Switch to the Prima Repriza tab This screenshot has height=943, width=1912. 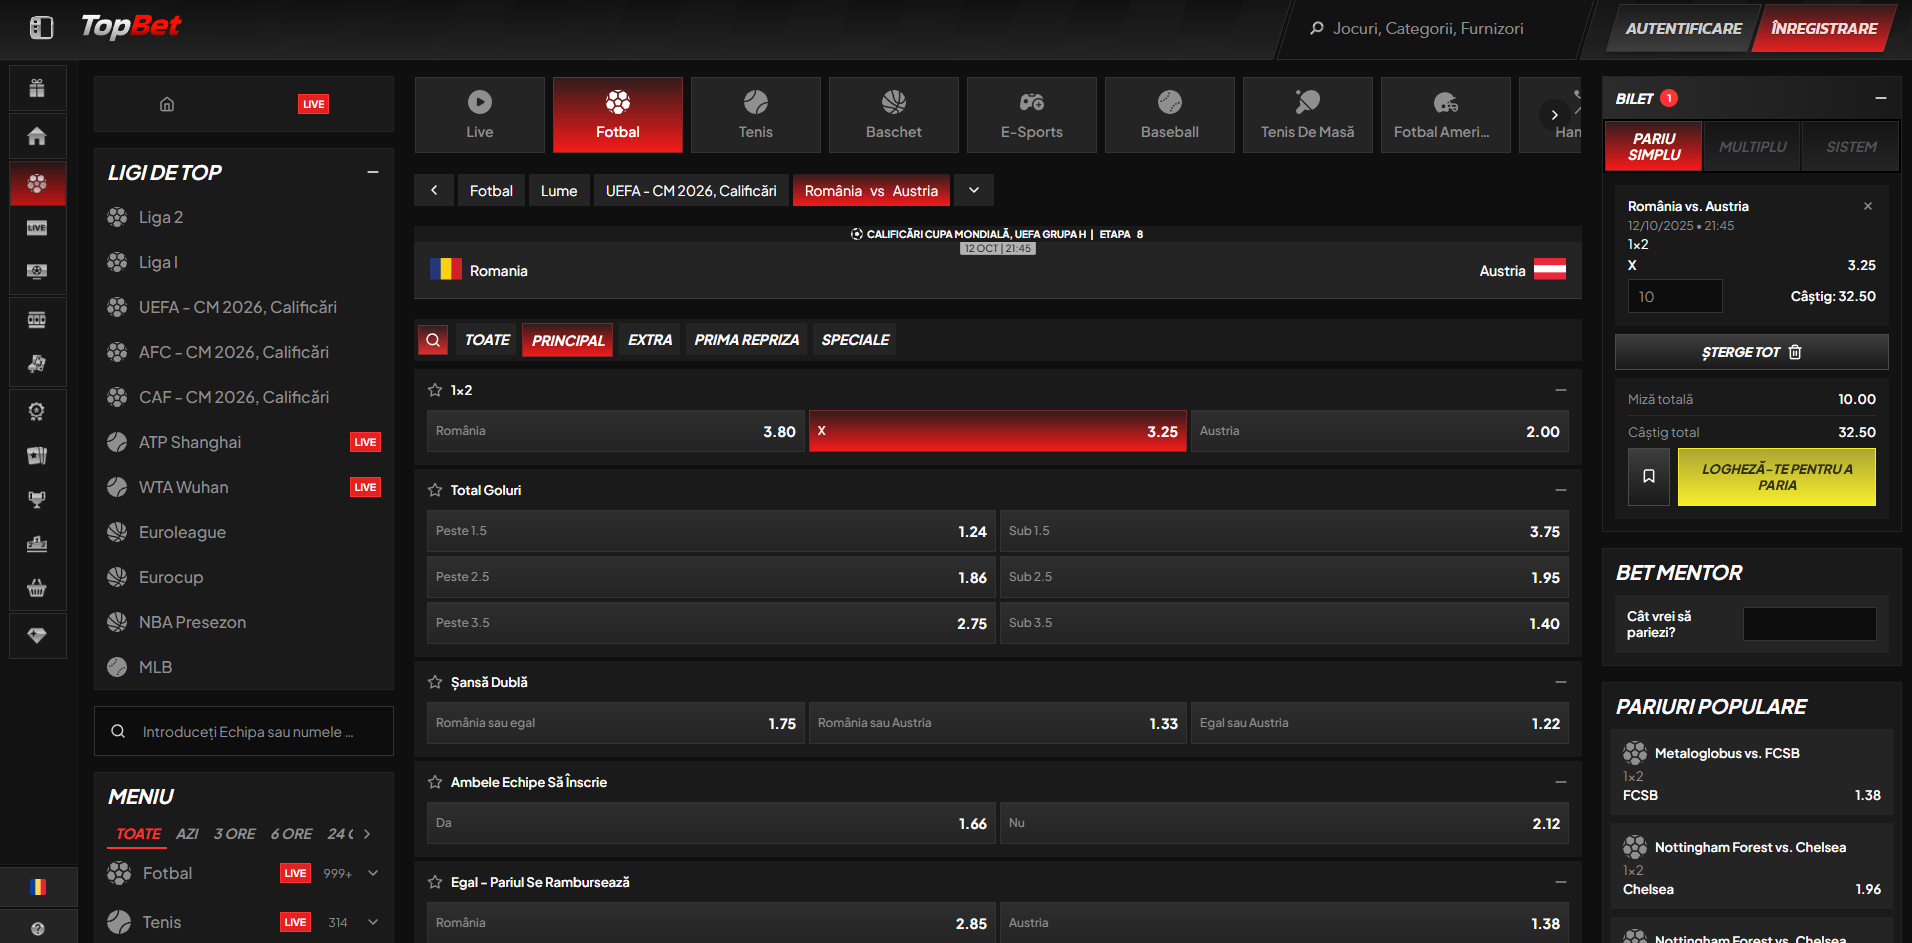[x=746, y=340]
